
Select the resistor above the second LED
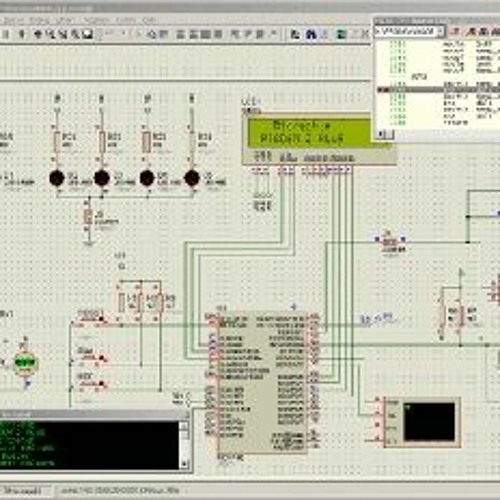(102, 141)
